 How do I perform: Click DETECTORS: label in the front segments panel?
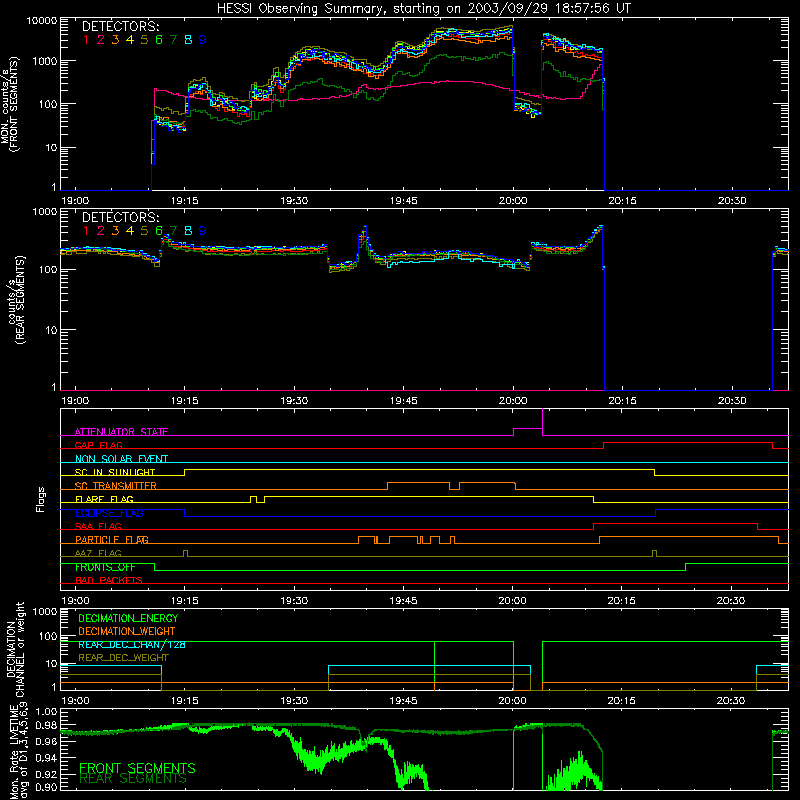point(121,26)
